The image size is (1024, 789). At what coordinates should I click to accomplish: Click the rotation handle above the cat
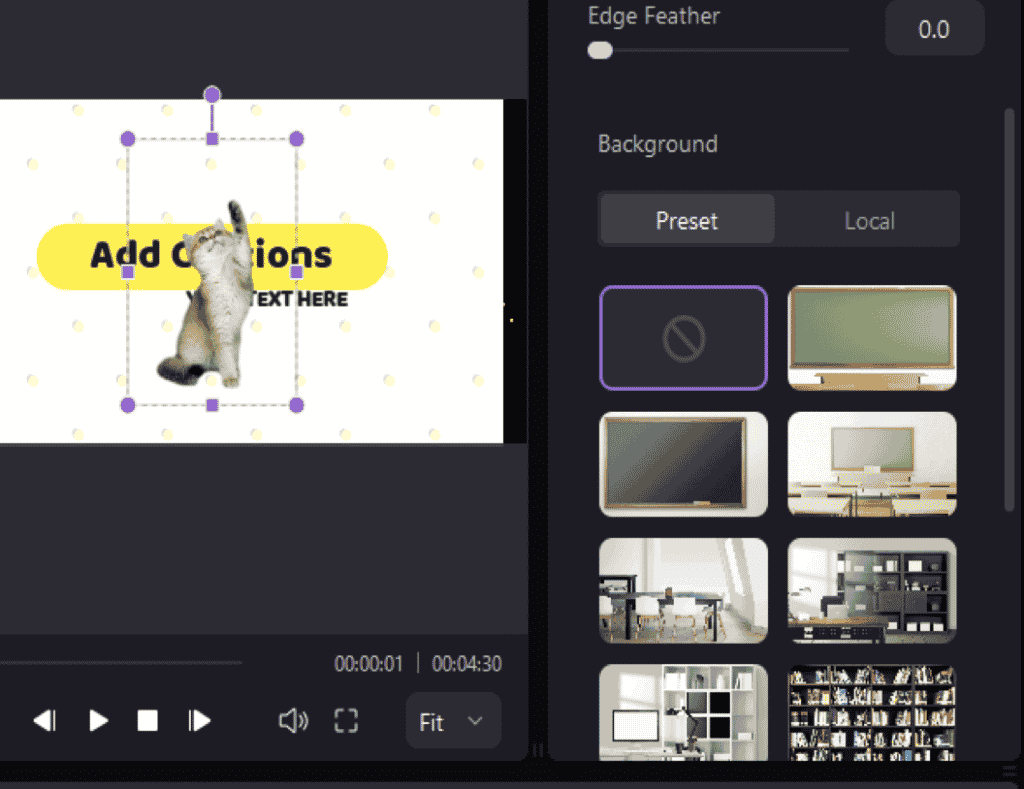tap(212, 94)
